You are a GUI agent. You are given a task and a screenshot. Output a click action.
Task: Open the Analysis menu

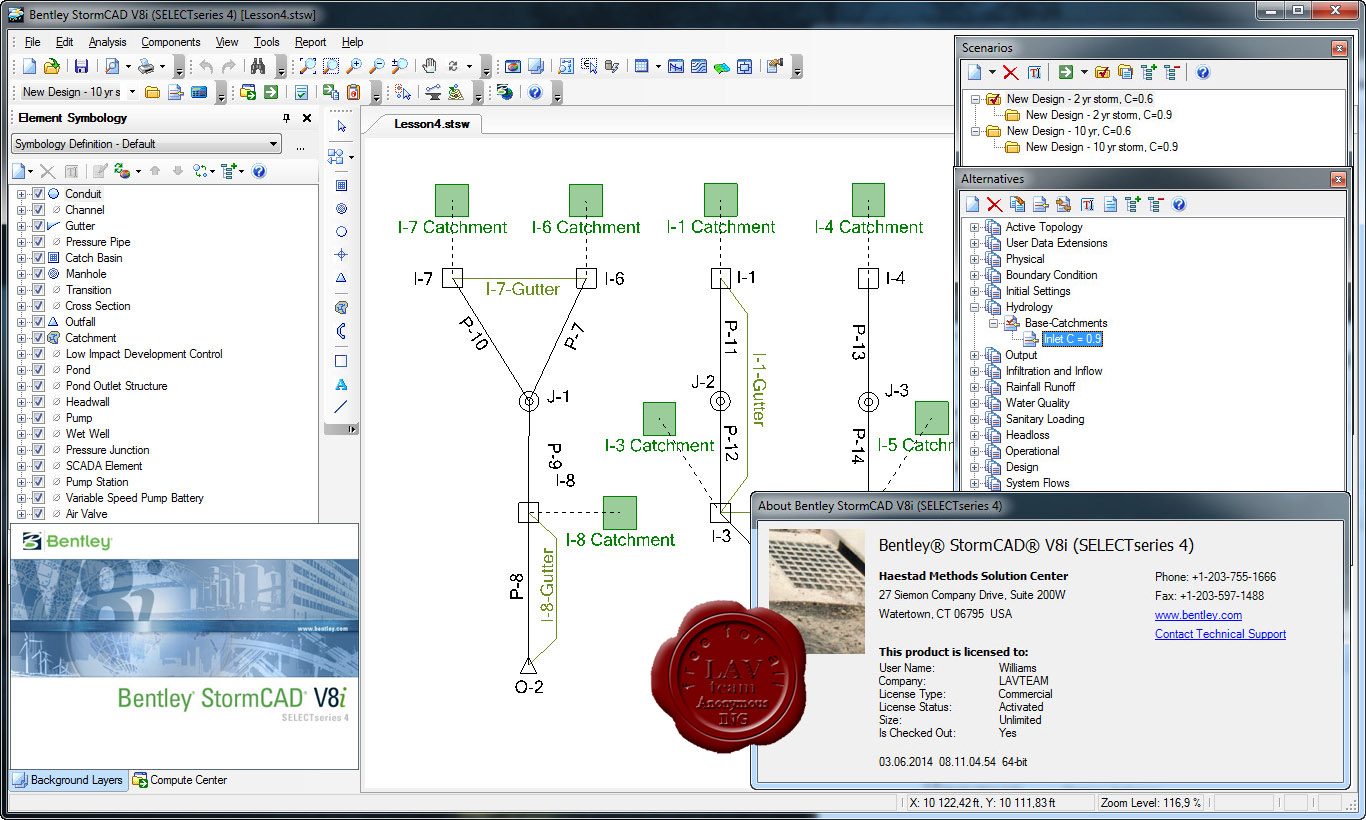pos(107,42)
